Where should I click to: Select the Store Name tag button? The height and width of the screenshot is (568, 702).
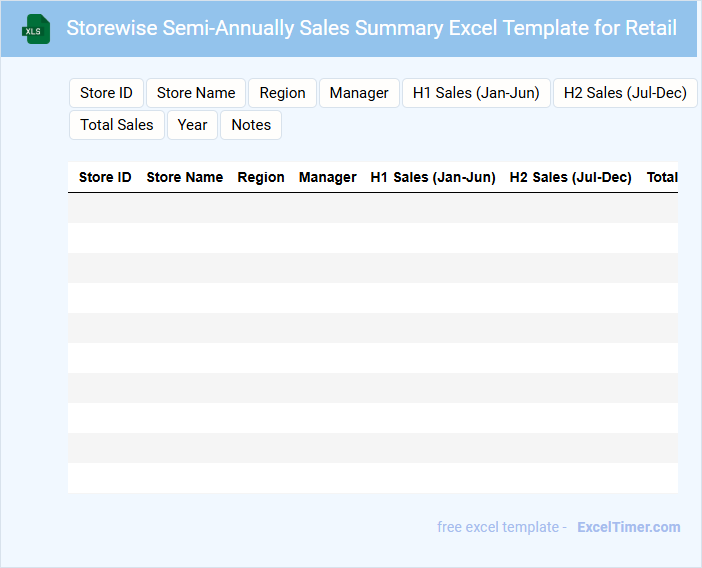click(x=196, y=93)
